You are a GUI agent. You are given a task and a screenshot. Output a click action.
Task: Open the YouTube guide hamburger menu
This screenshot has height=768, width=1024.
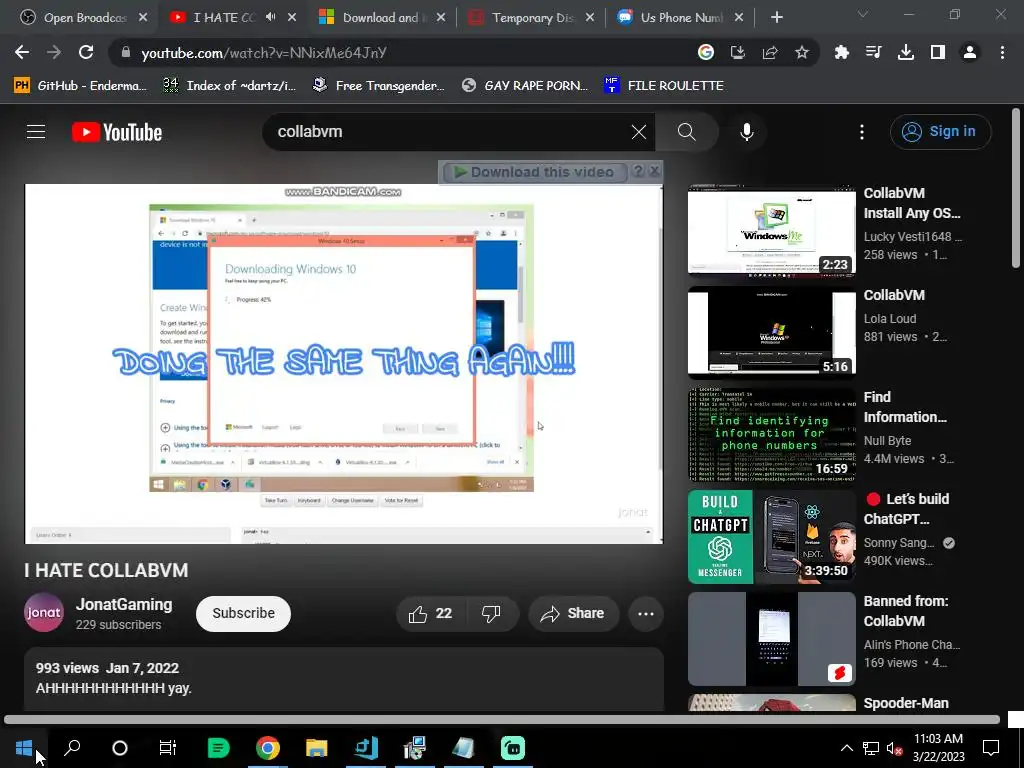[36, 132]
